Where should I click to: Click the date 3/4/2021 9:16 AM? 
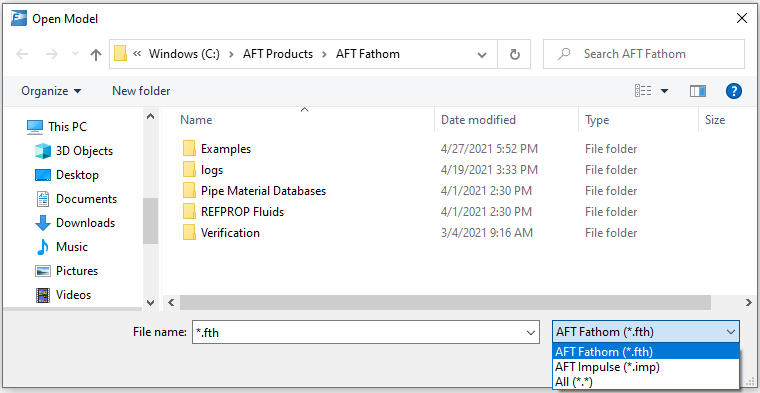tap(486, 233)
